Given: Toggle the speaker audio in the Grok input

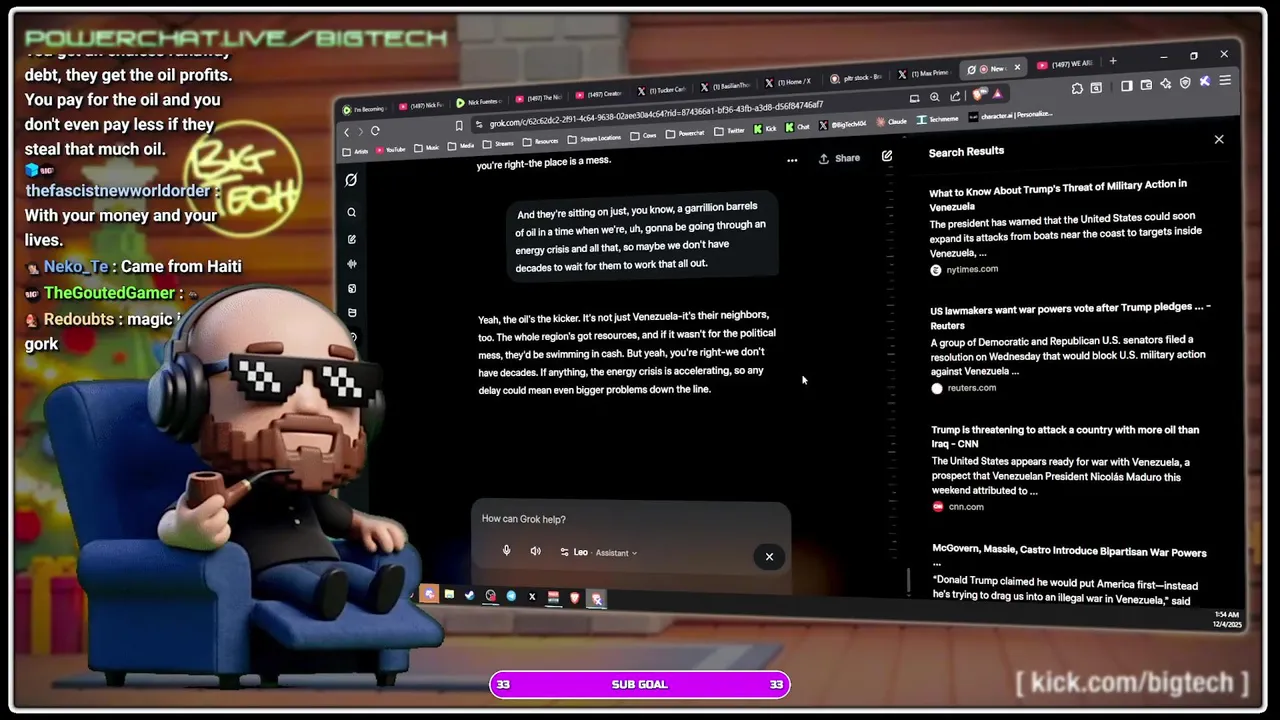Looking at the screenshot, I should point(536,551).
